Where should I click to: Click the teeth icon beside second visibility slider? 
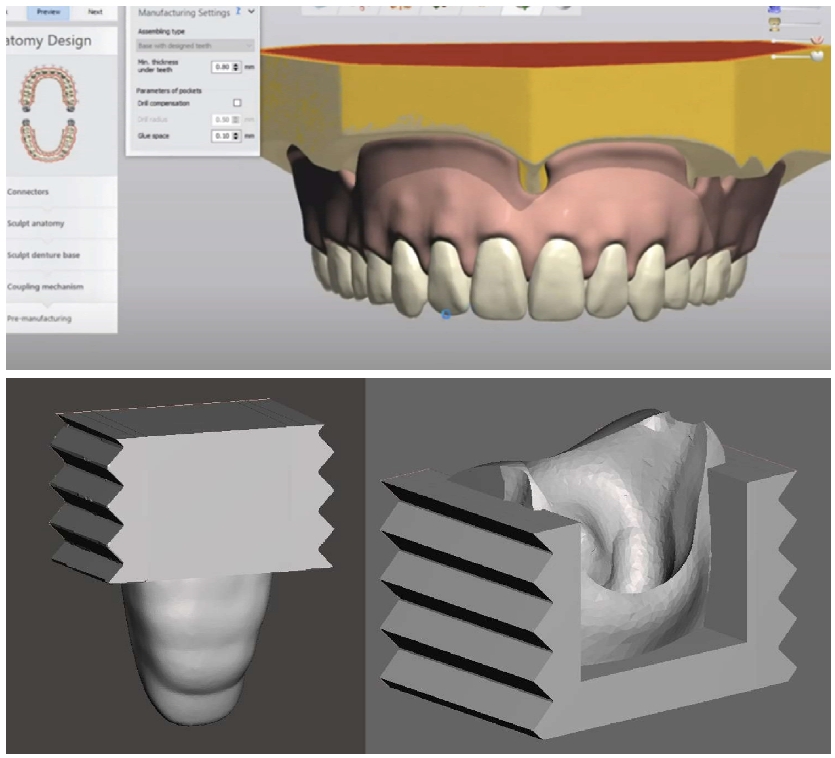point(774,25)
